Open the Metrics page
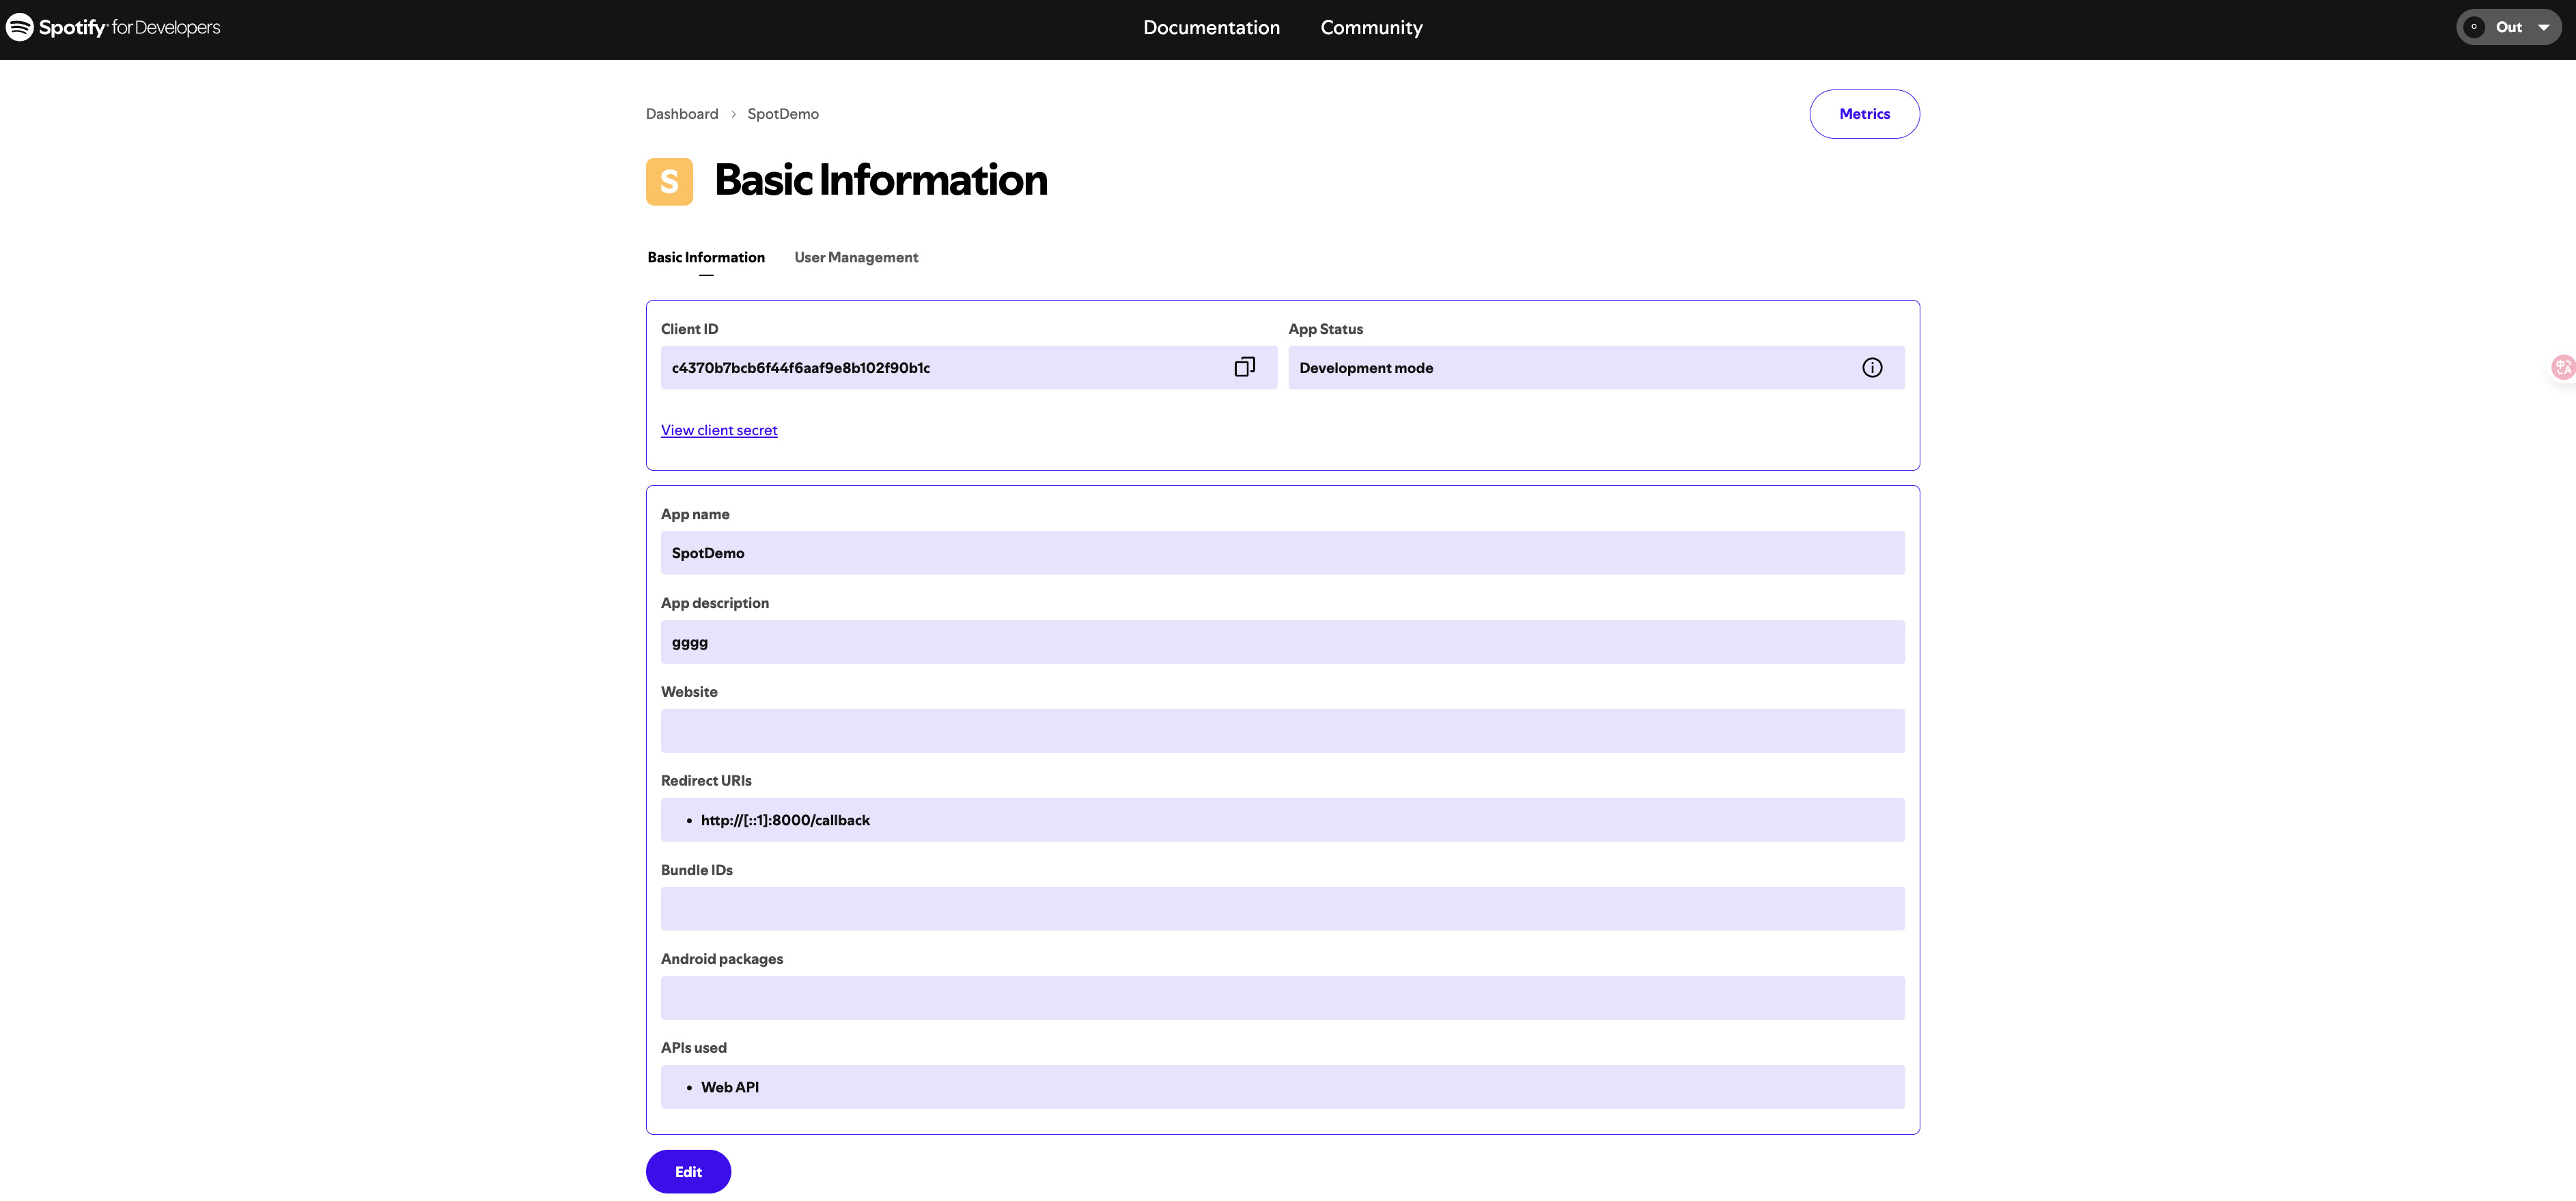This screenshot has height=1201, width=2576. coord(1864,114)
